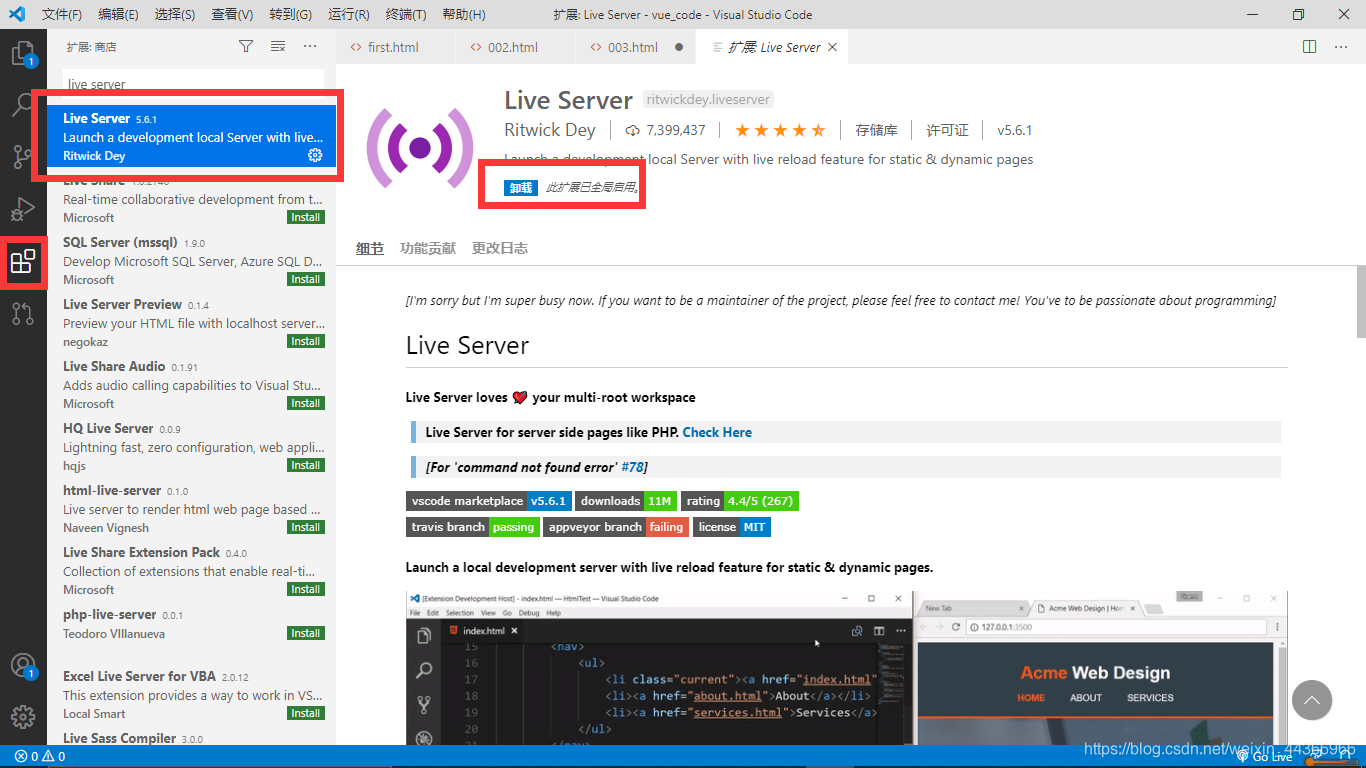The image size is (1366, 768).
Task: Install Excel Live Server for VBA
Action: tap(306, 713)
